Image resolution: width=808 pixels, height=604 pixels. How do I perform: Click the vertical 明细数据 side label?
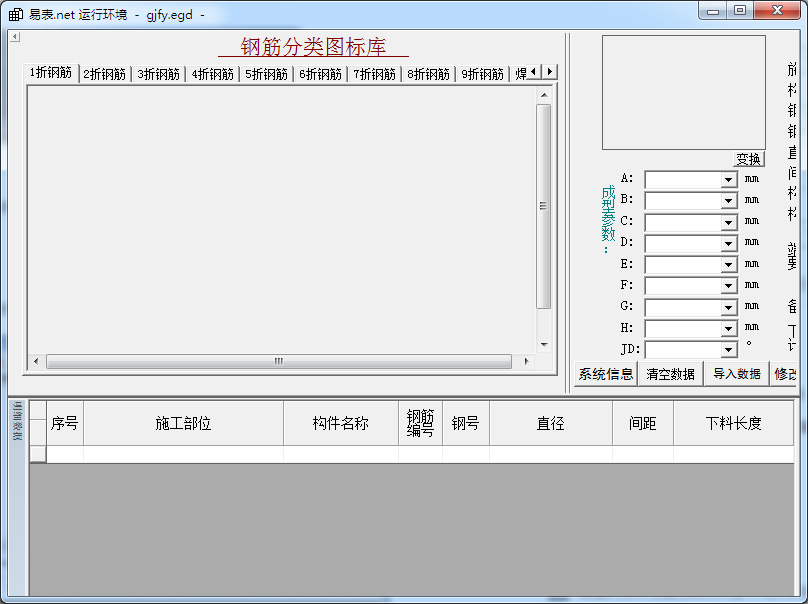(17, 421)
